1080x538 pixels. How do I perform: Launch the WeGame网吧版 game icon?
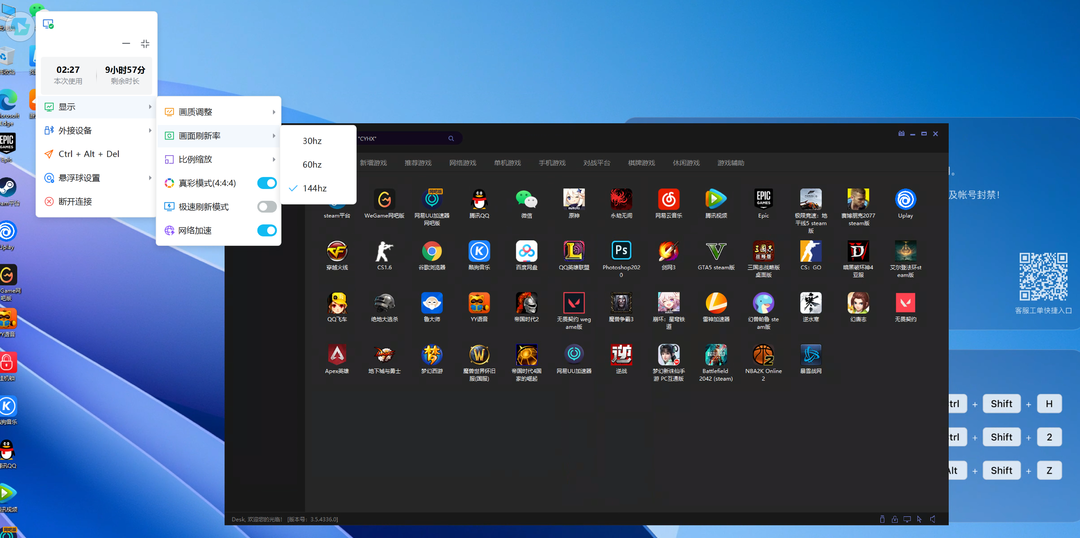click(384, 199)
